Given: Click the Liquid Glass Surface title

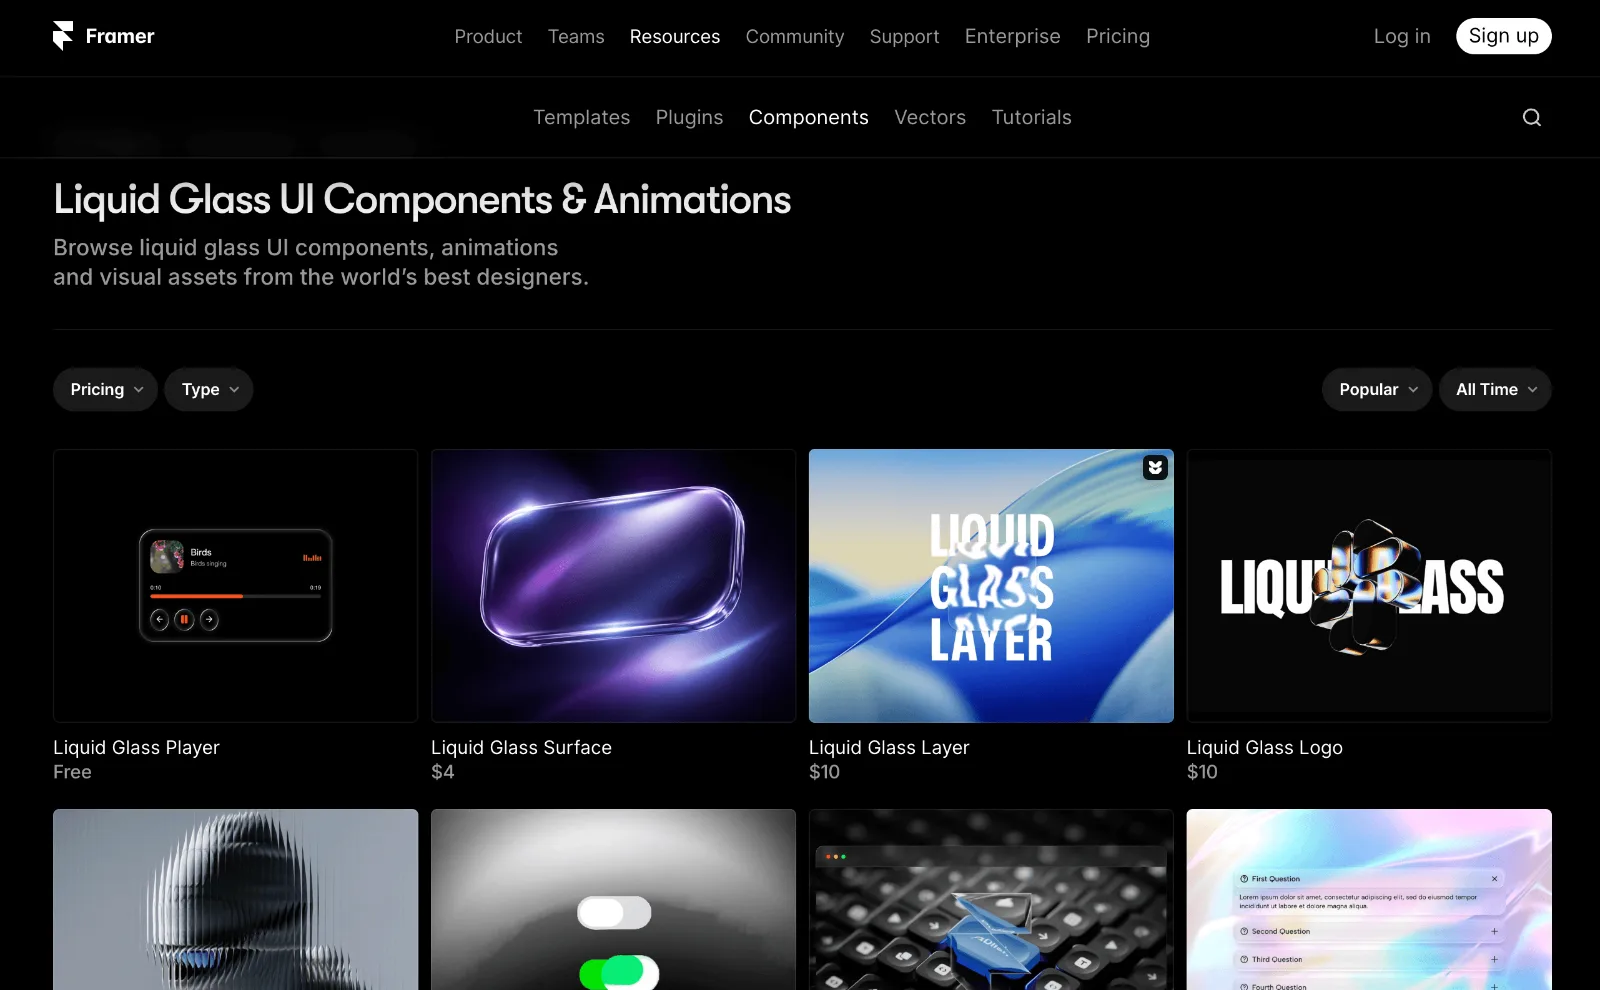Looking at the screenshot, I should (521, 748).
